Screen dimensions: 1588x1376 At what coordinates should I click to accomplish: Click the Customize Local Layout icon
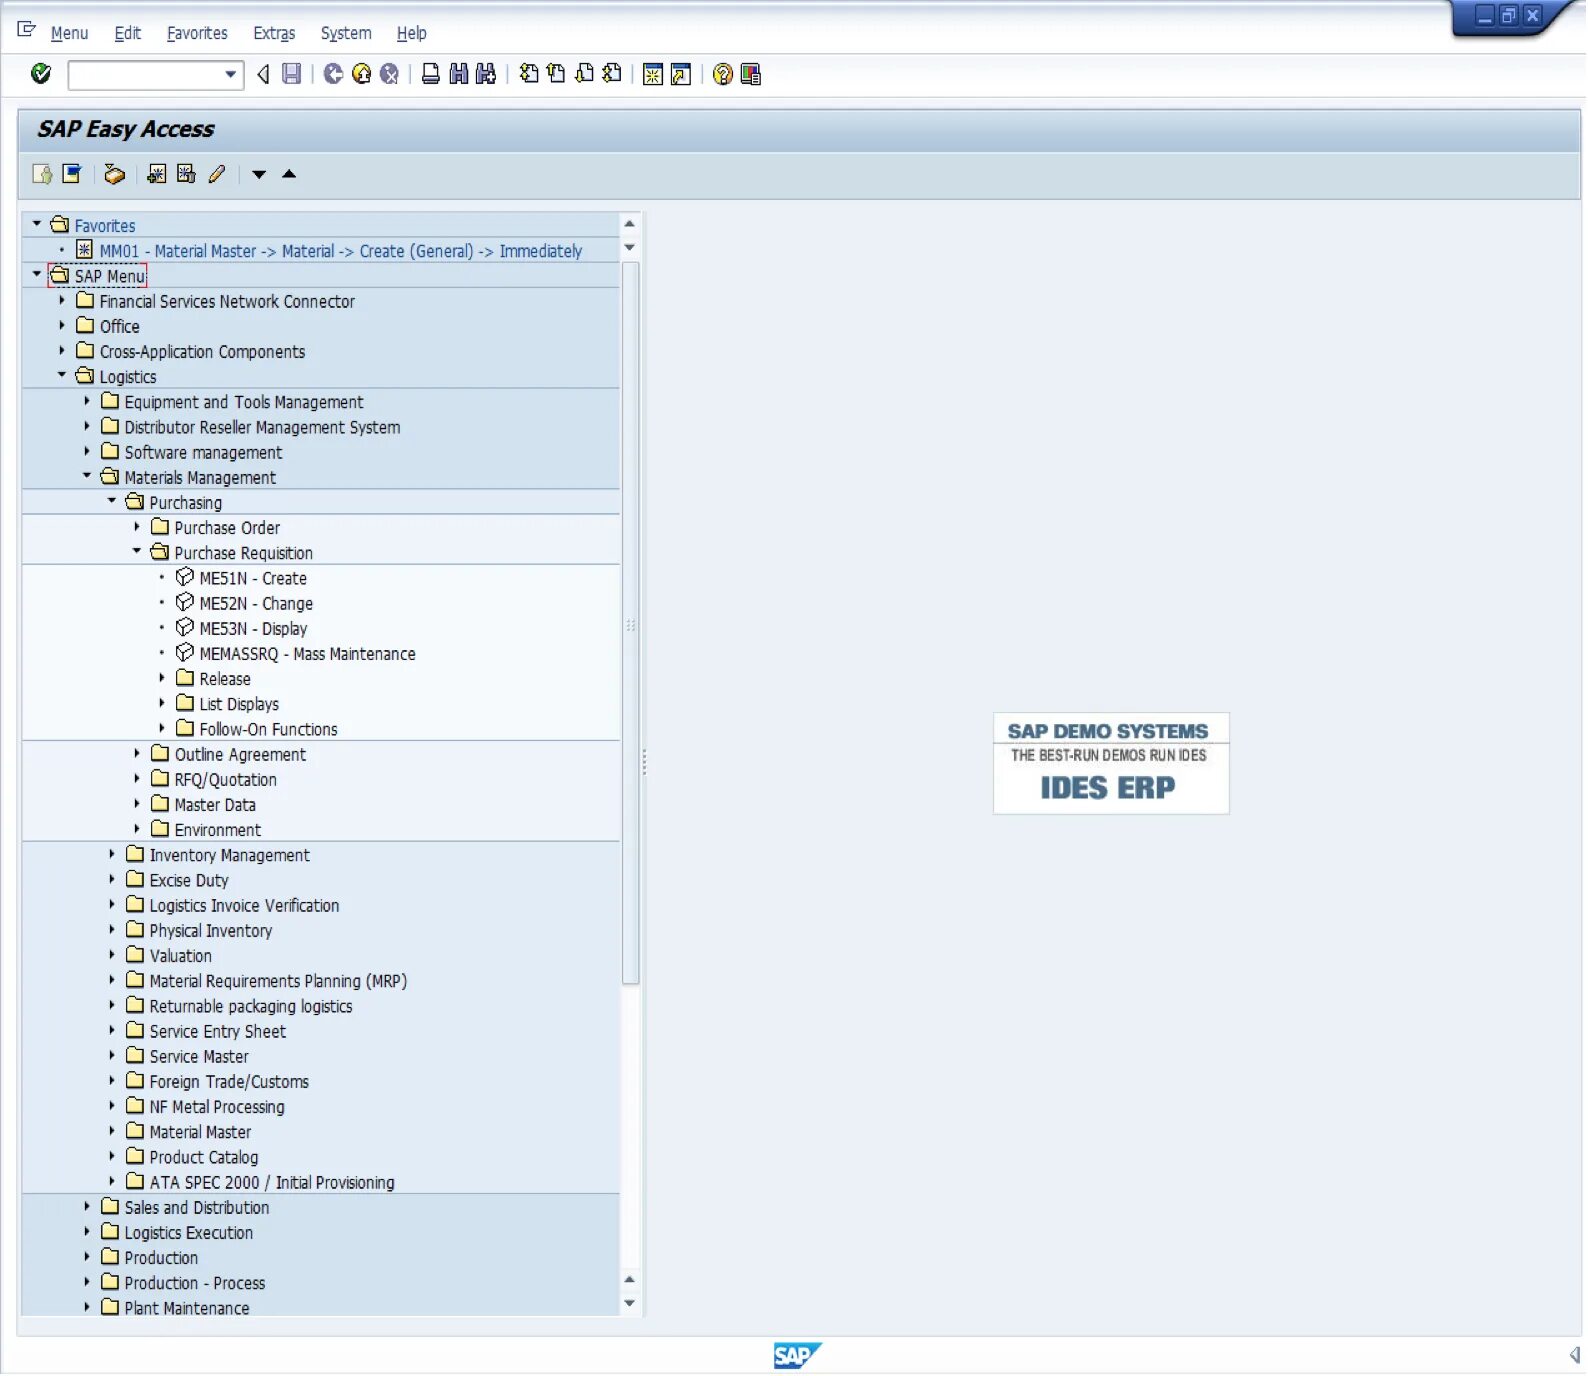pos(751,75)
